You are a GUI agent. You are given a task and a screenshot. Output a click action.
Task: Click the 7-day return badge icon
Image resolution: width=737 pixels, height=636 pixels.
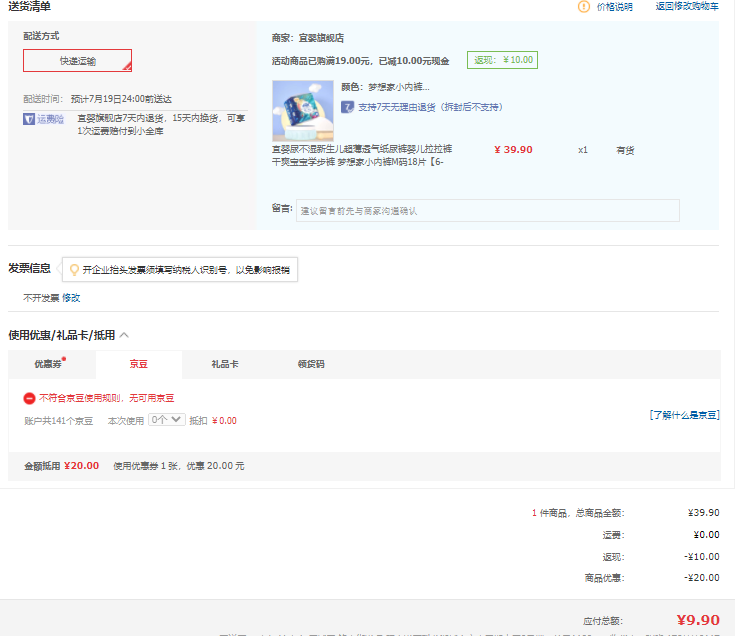pyautogui.click(x=347, y=107)
